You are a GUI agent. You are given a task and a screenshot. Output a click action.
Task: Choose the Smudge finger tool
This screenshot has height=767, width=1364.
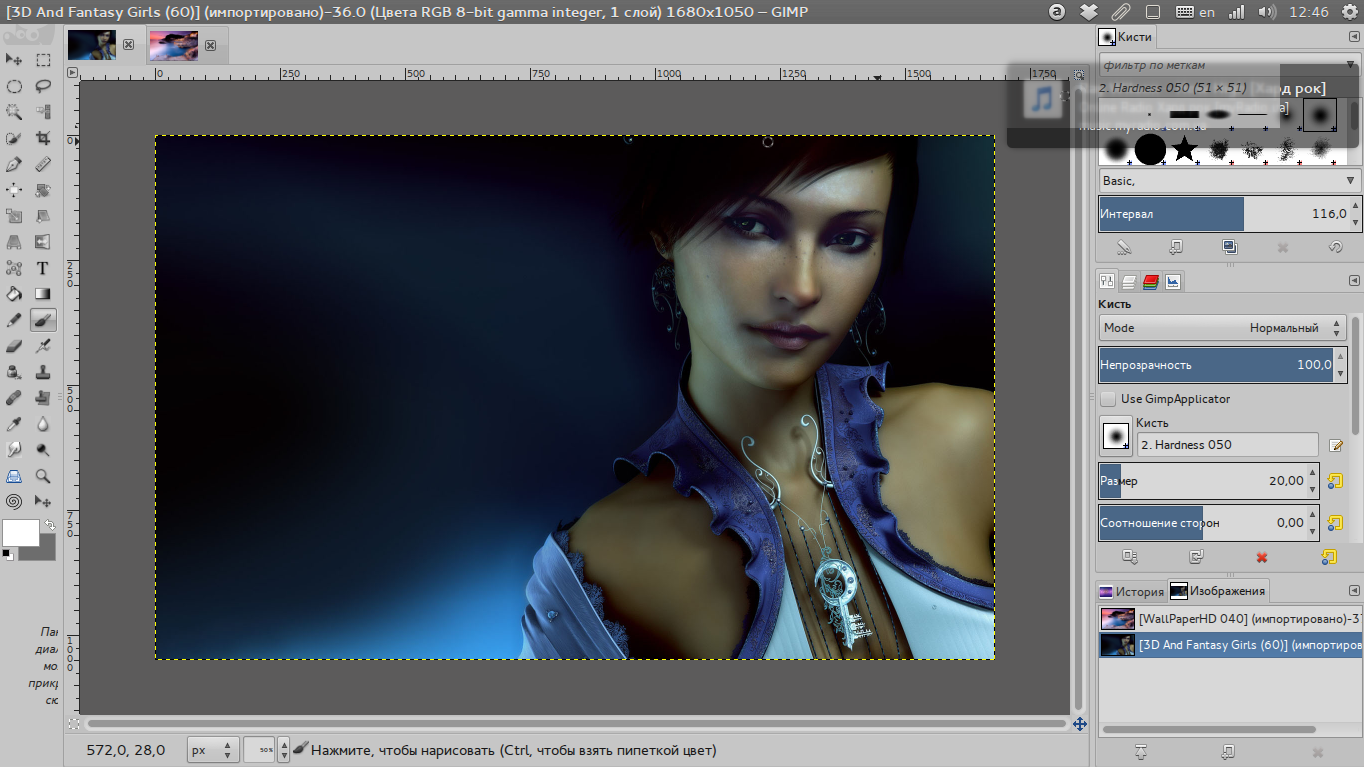pyautogui.click(x=14, y=450)
